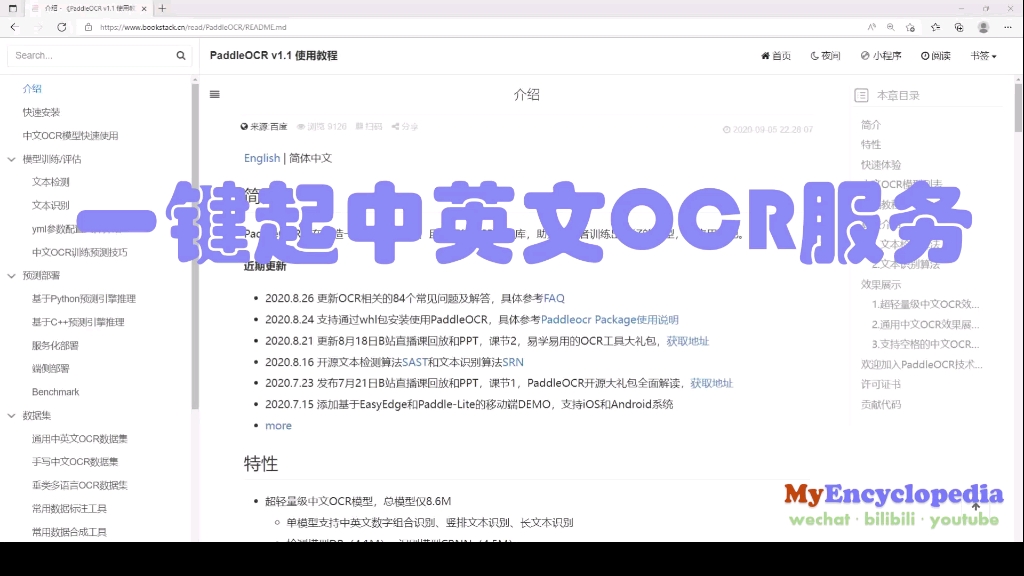Toggle the sidebar with hamburger icon
The height and width of the screenshot is (576, 1024).
click(214, 95)
